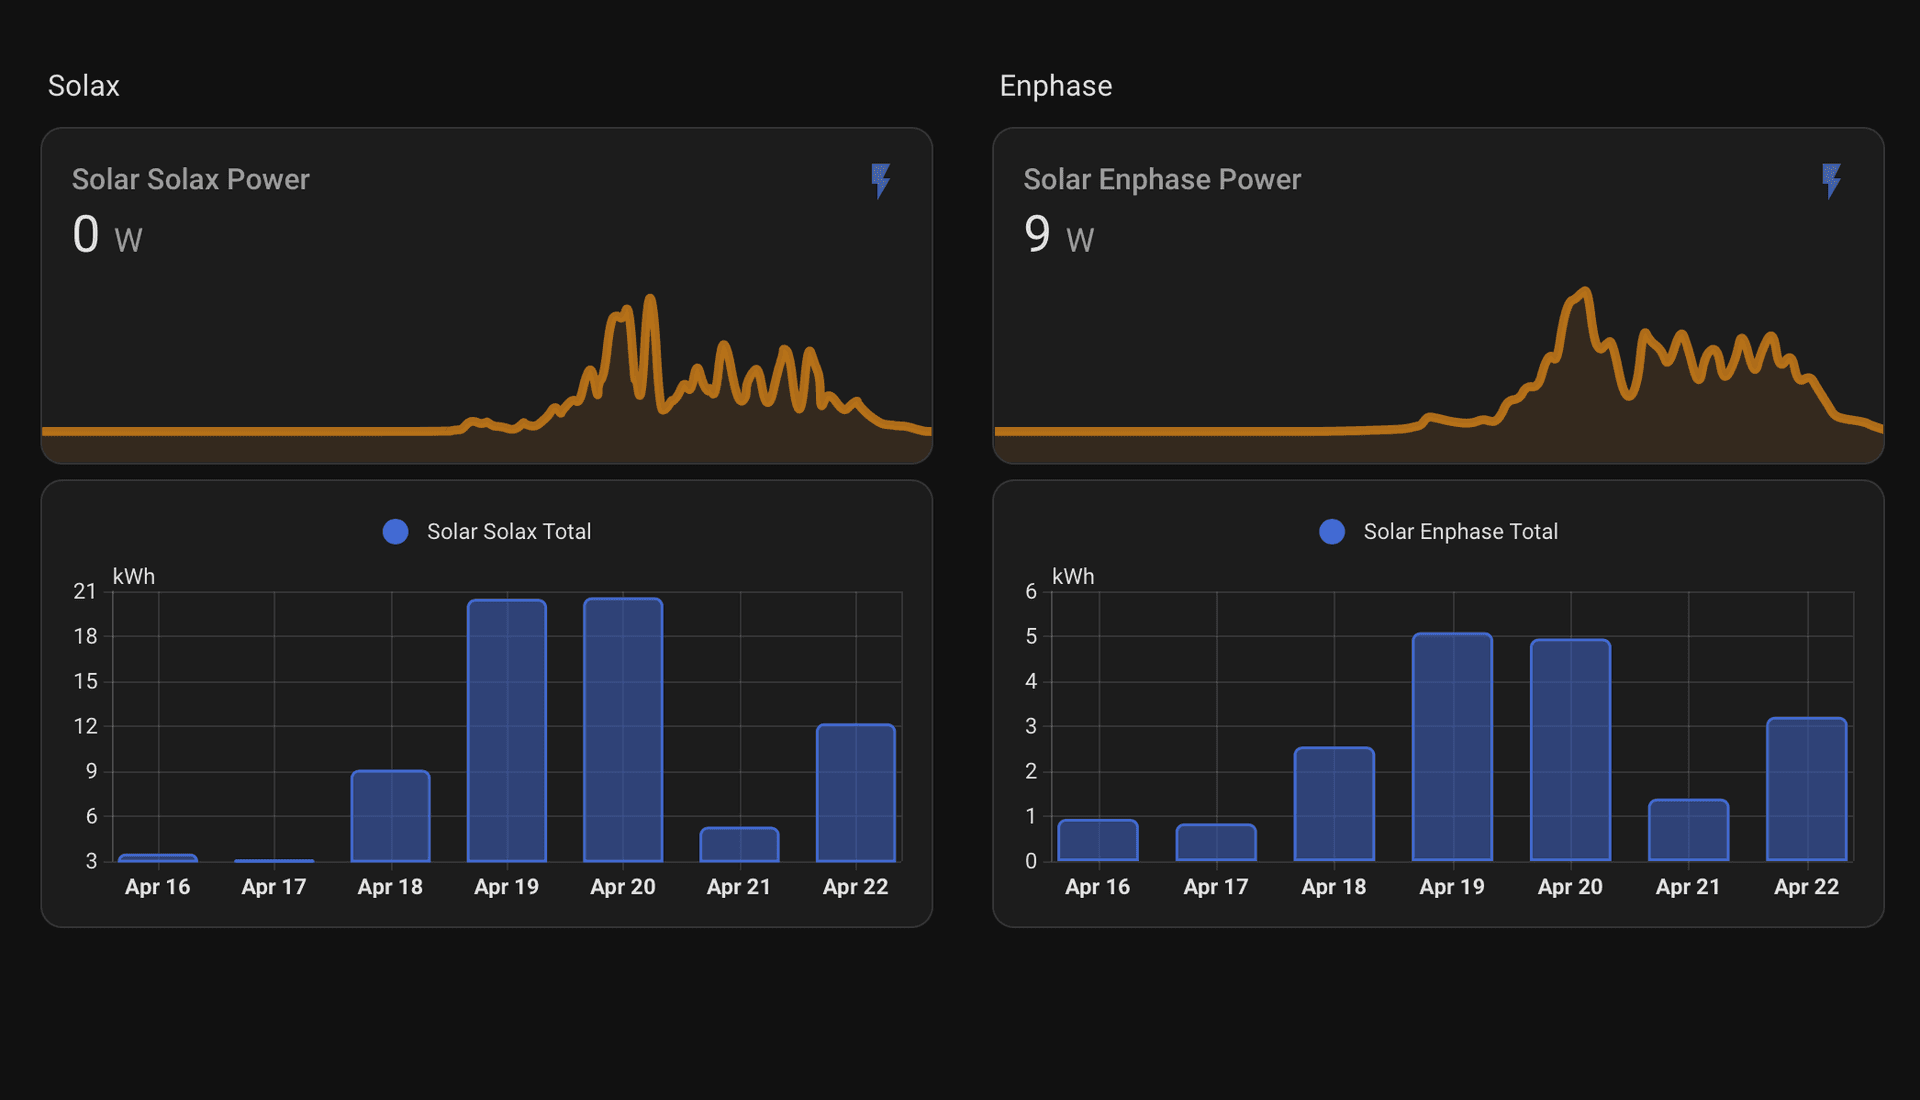Viewport: 1920px width, 1100px height.
Task: Toggle the Solar Enphase Total legend dot
Action: 1332,532
